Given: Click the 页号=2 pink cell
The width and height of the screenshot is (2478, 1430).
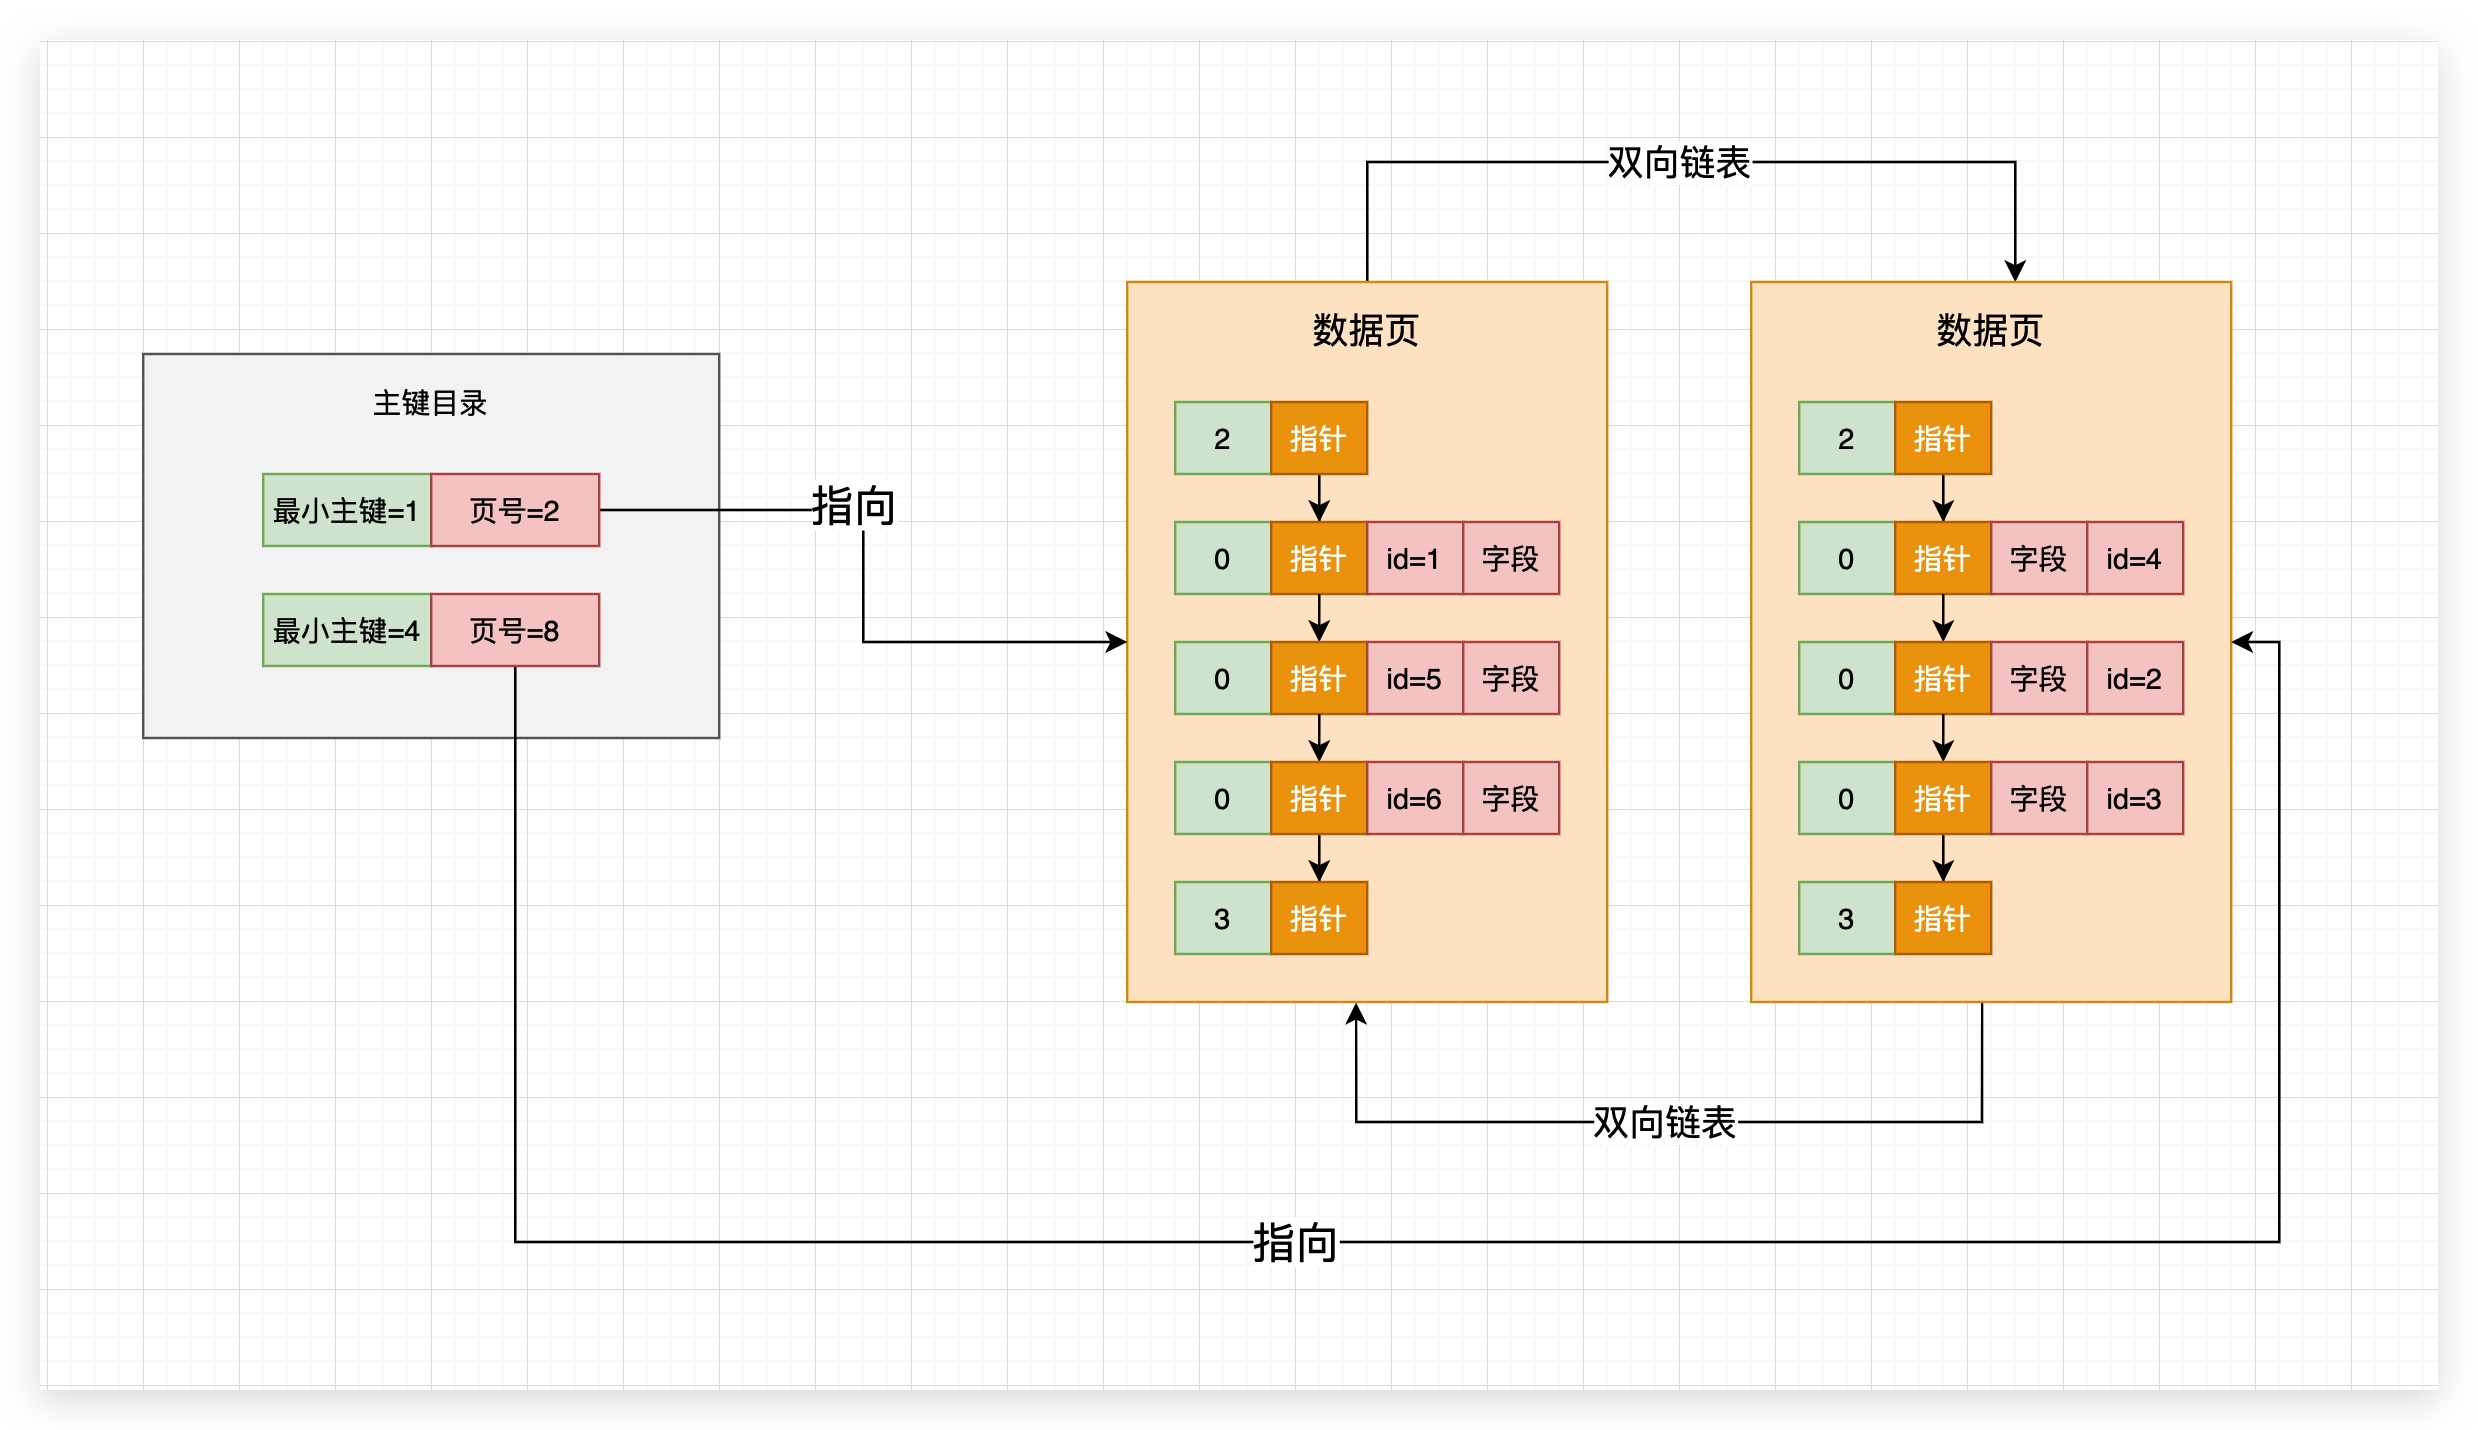Looking at the screenshot, I should [515, 510].
